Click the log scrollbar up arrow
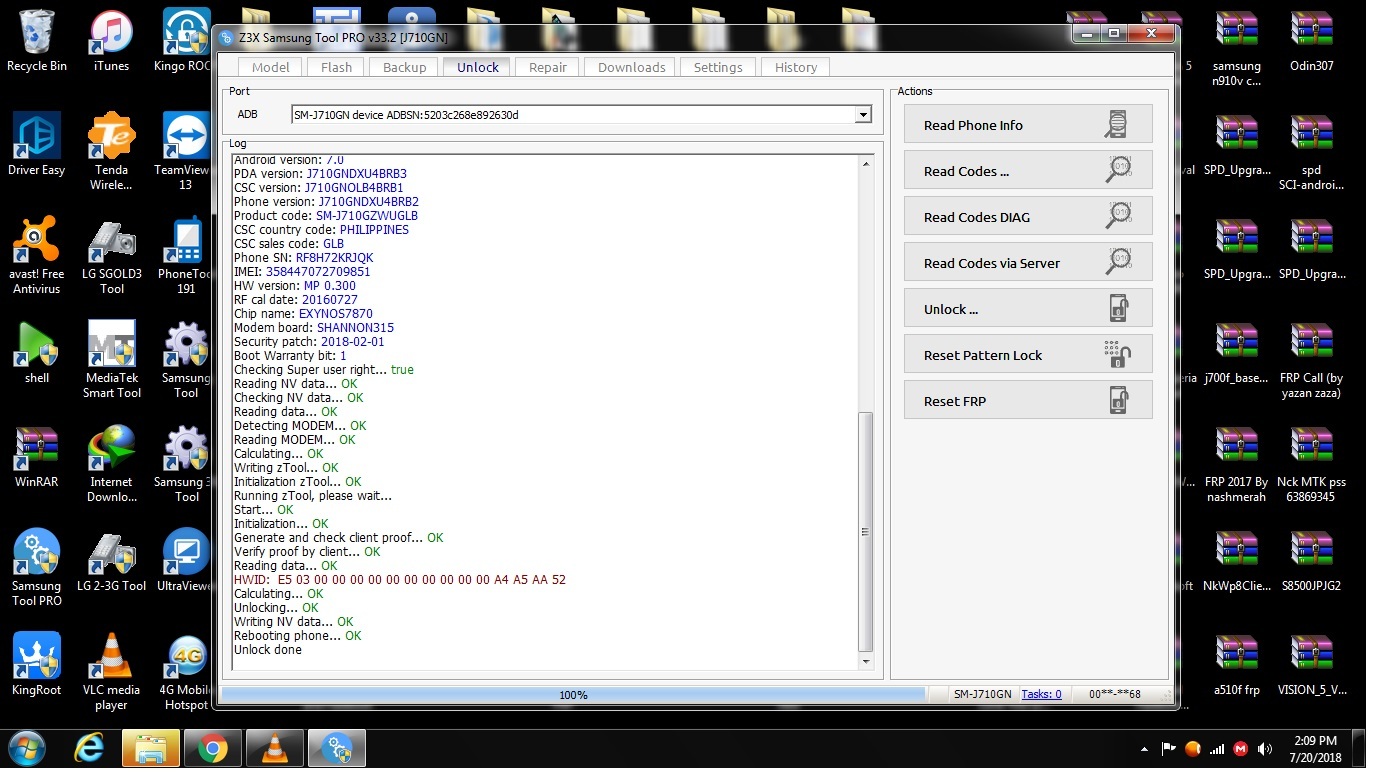This screenshot has width=1376, height=783. click(x=866, y=163)
